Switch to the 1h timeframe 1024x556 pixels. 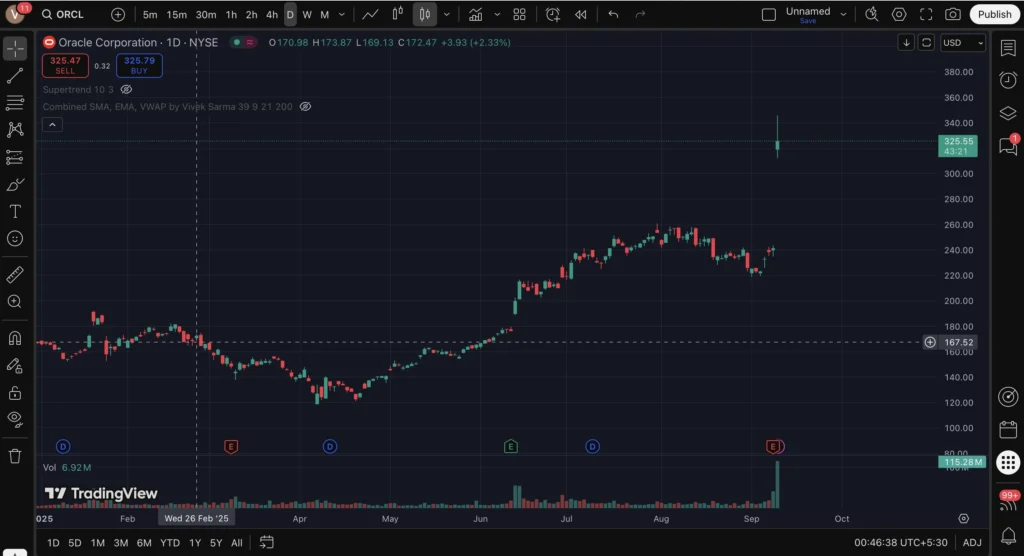[x=231, y=14]
